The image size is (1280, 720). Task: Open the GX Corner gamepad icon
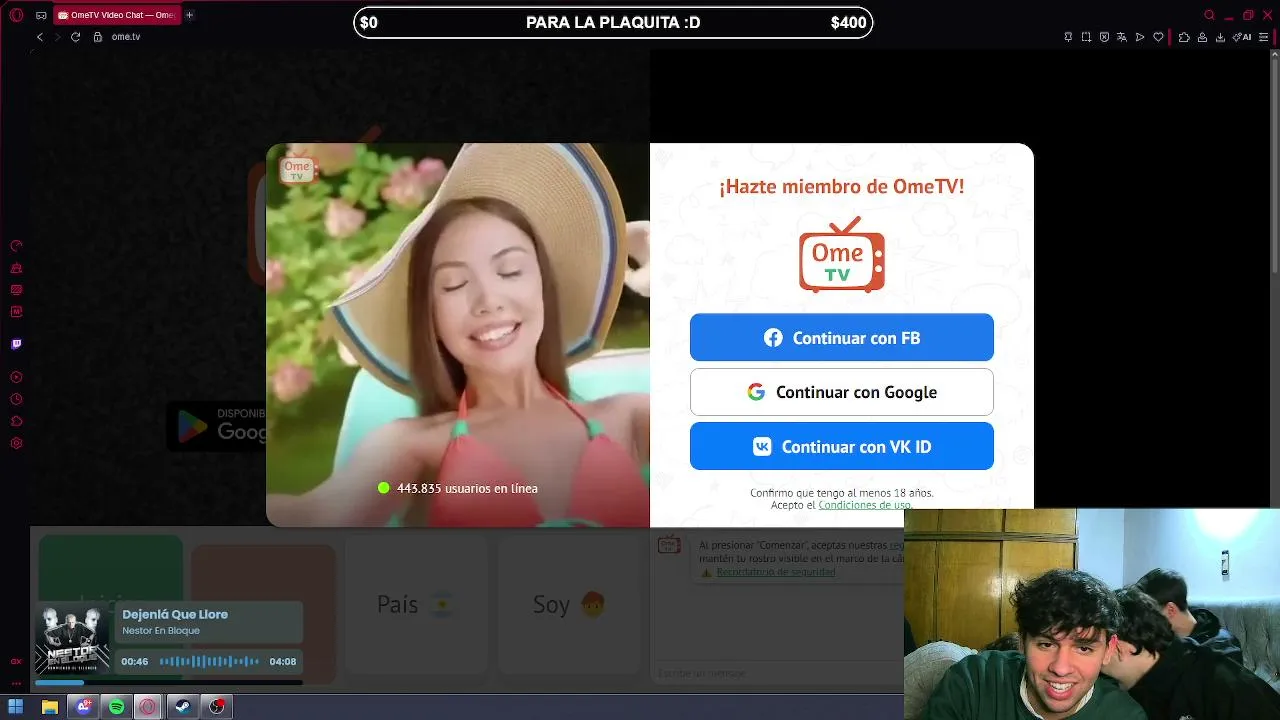point(40,15)
